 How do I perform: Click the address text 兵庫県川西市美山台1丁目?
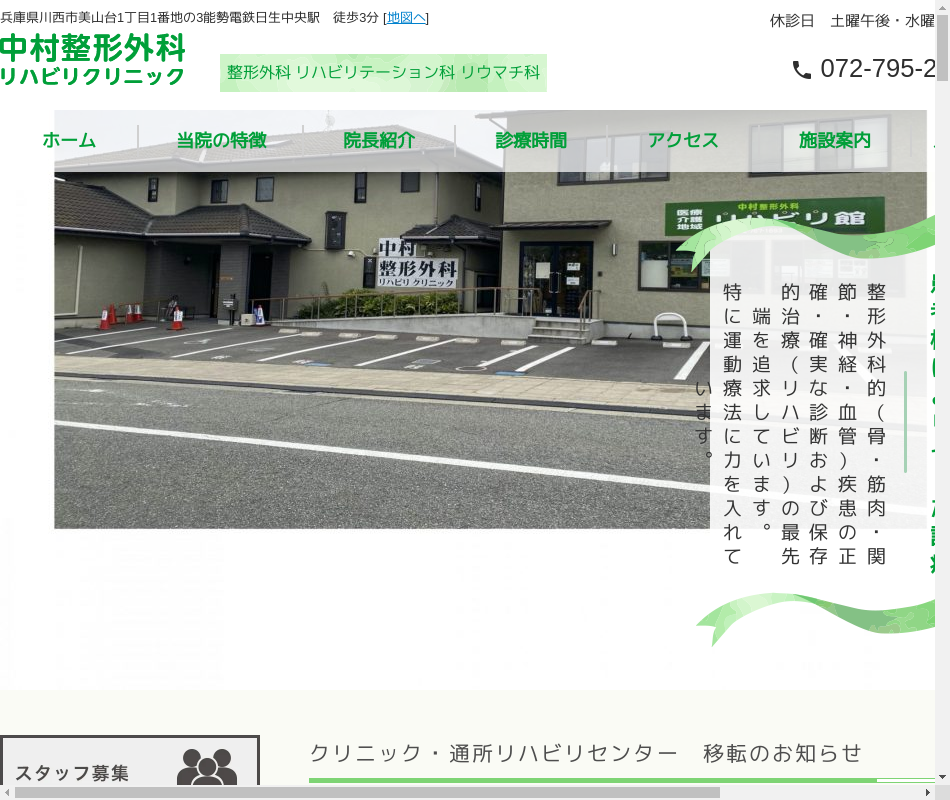[x=160, y=18]
